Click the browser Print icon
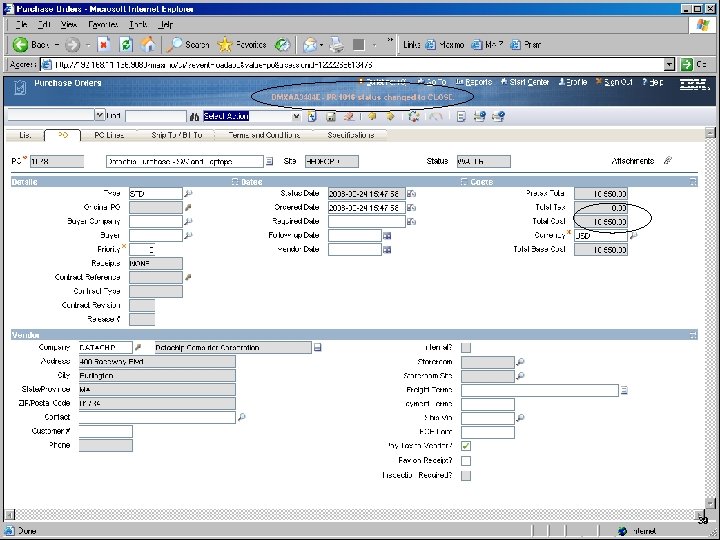Viewport: 720px width, 540px height. (337, 45)
